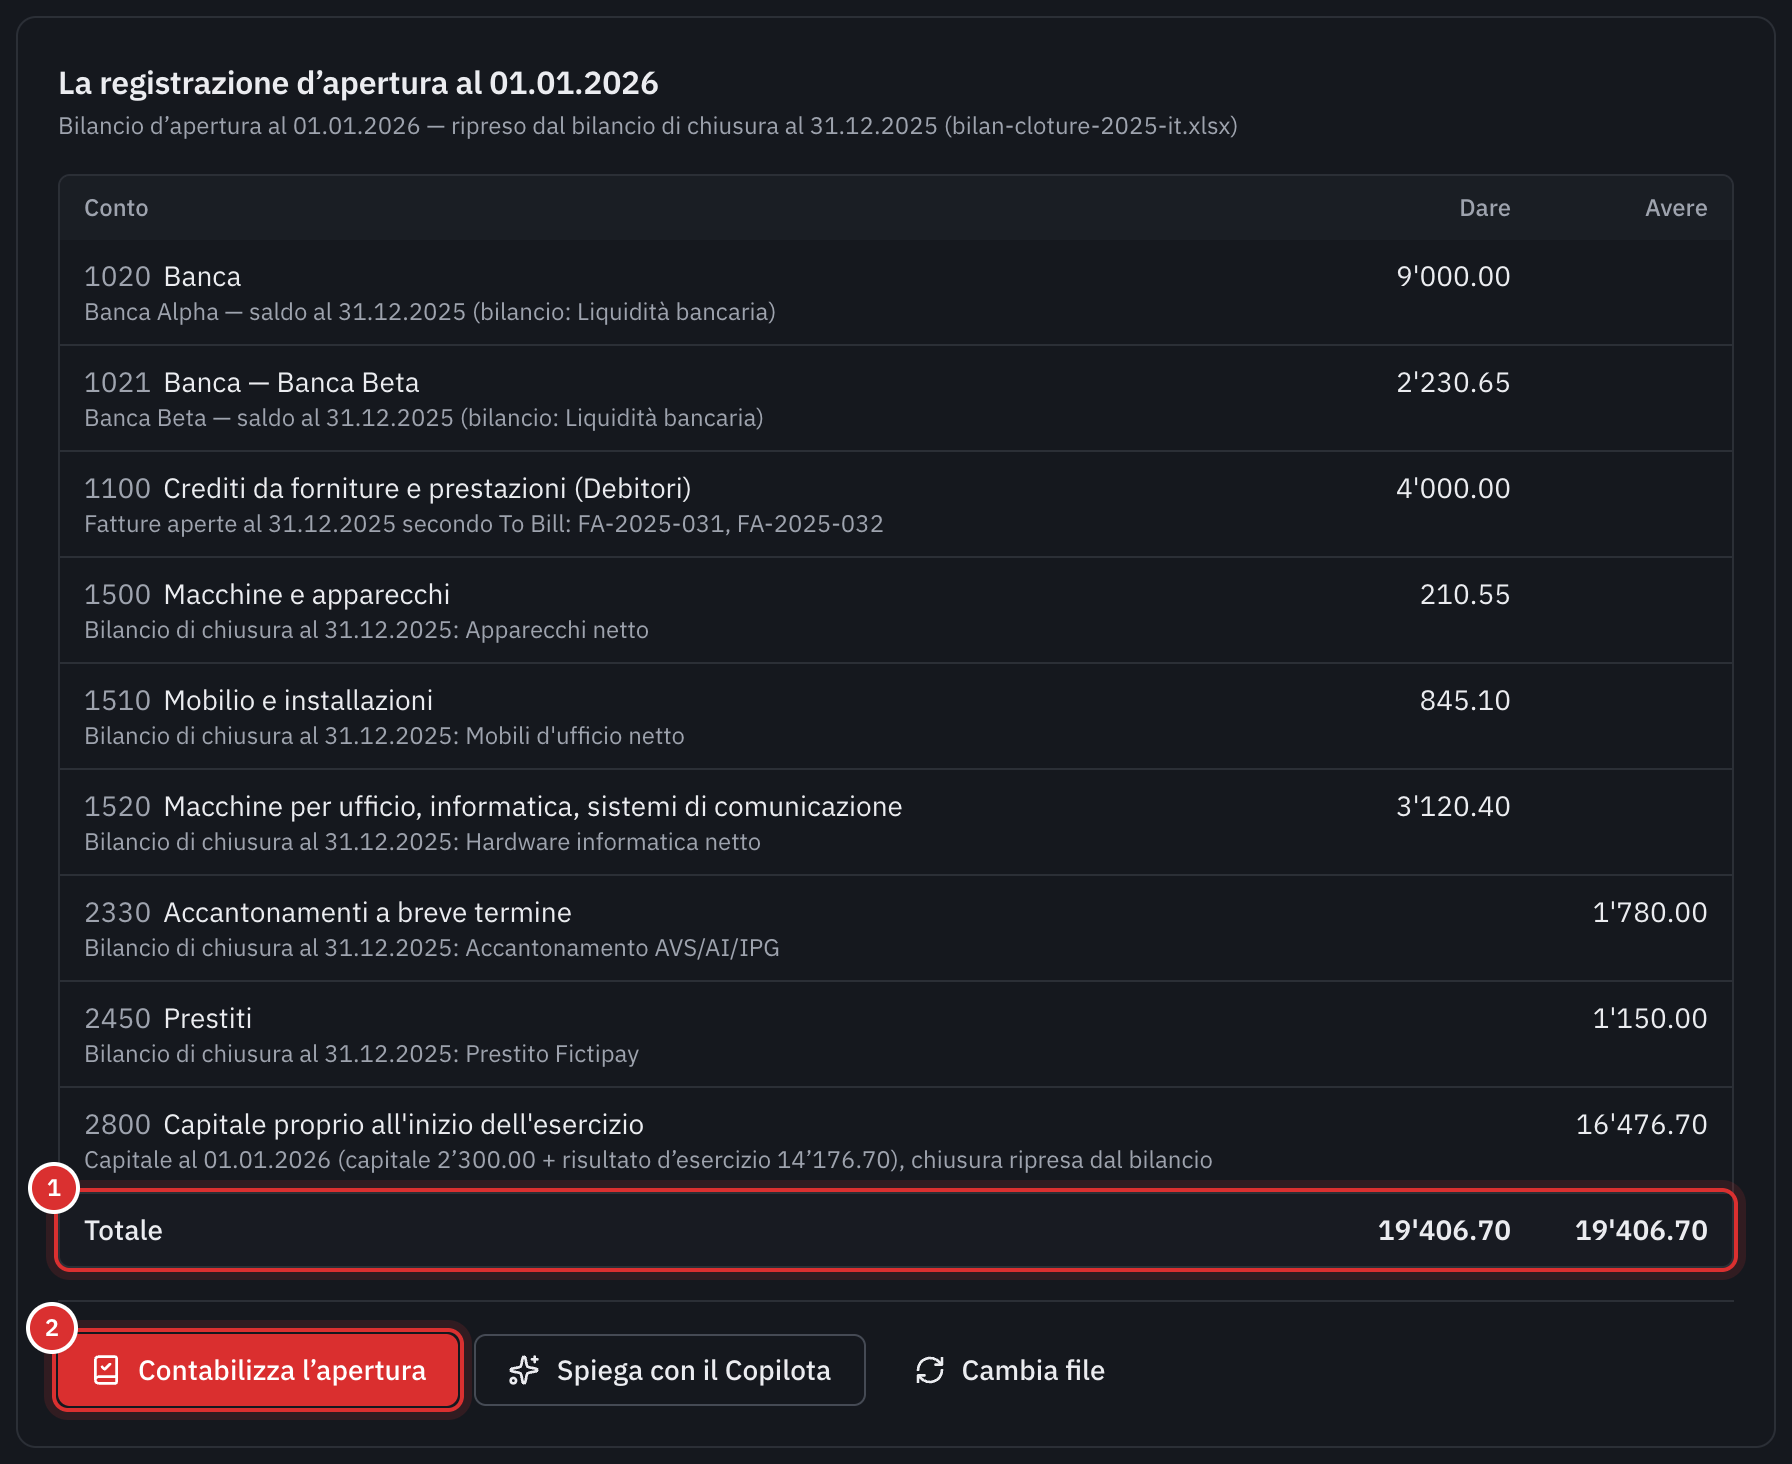Select the 1510 Mobilio e installazioni row
Screen dimensions: 1792x1464
(x=896, y=717)
